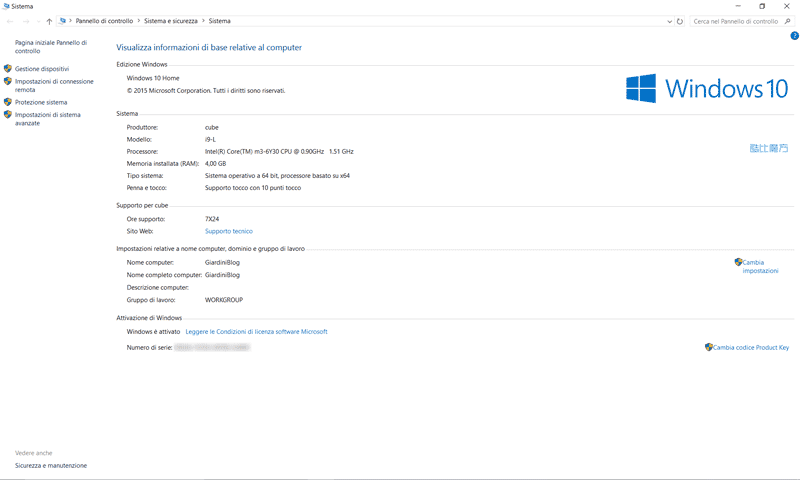The width and height of the screenshot is (800, 480).
Task: Open recent locations dropdown arrow
Action: point(39,21)
